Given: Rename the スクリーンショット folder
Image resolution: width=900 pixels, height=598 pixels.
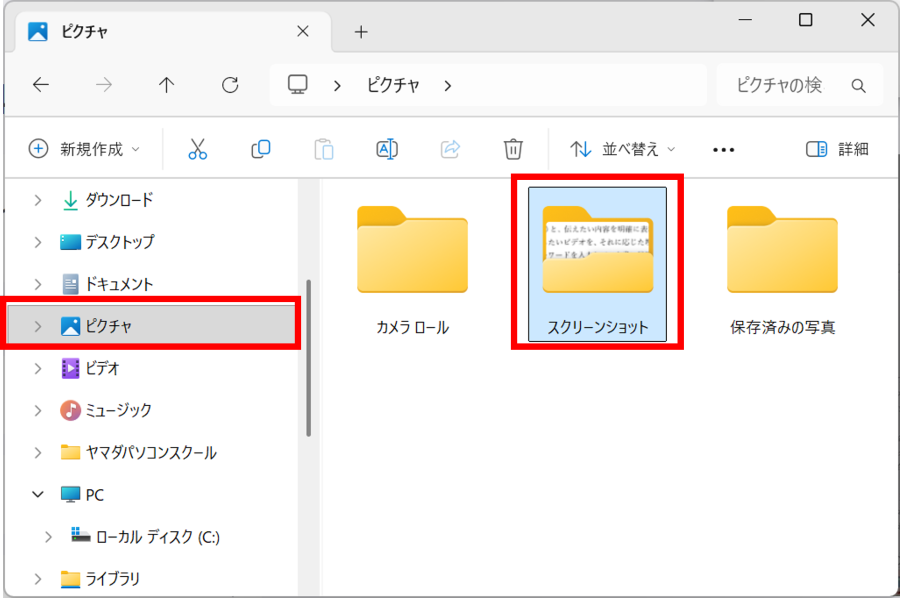Looking at the screenshot, I should [x=386, y=148].
